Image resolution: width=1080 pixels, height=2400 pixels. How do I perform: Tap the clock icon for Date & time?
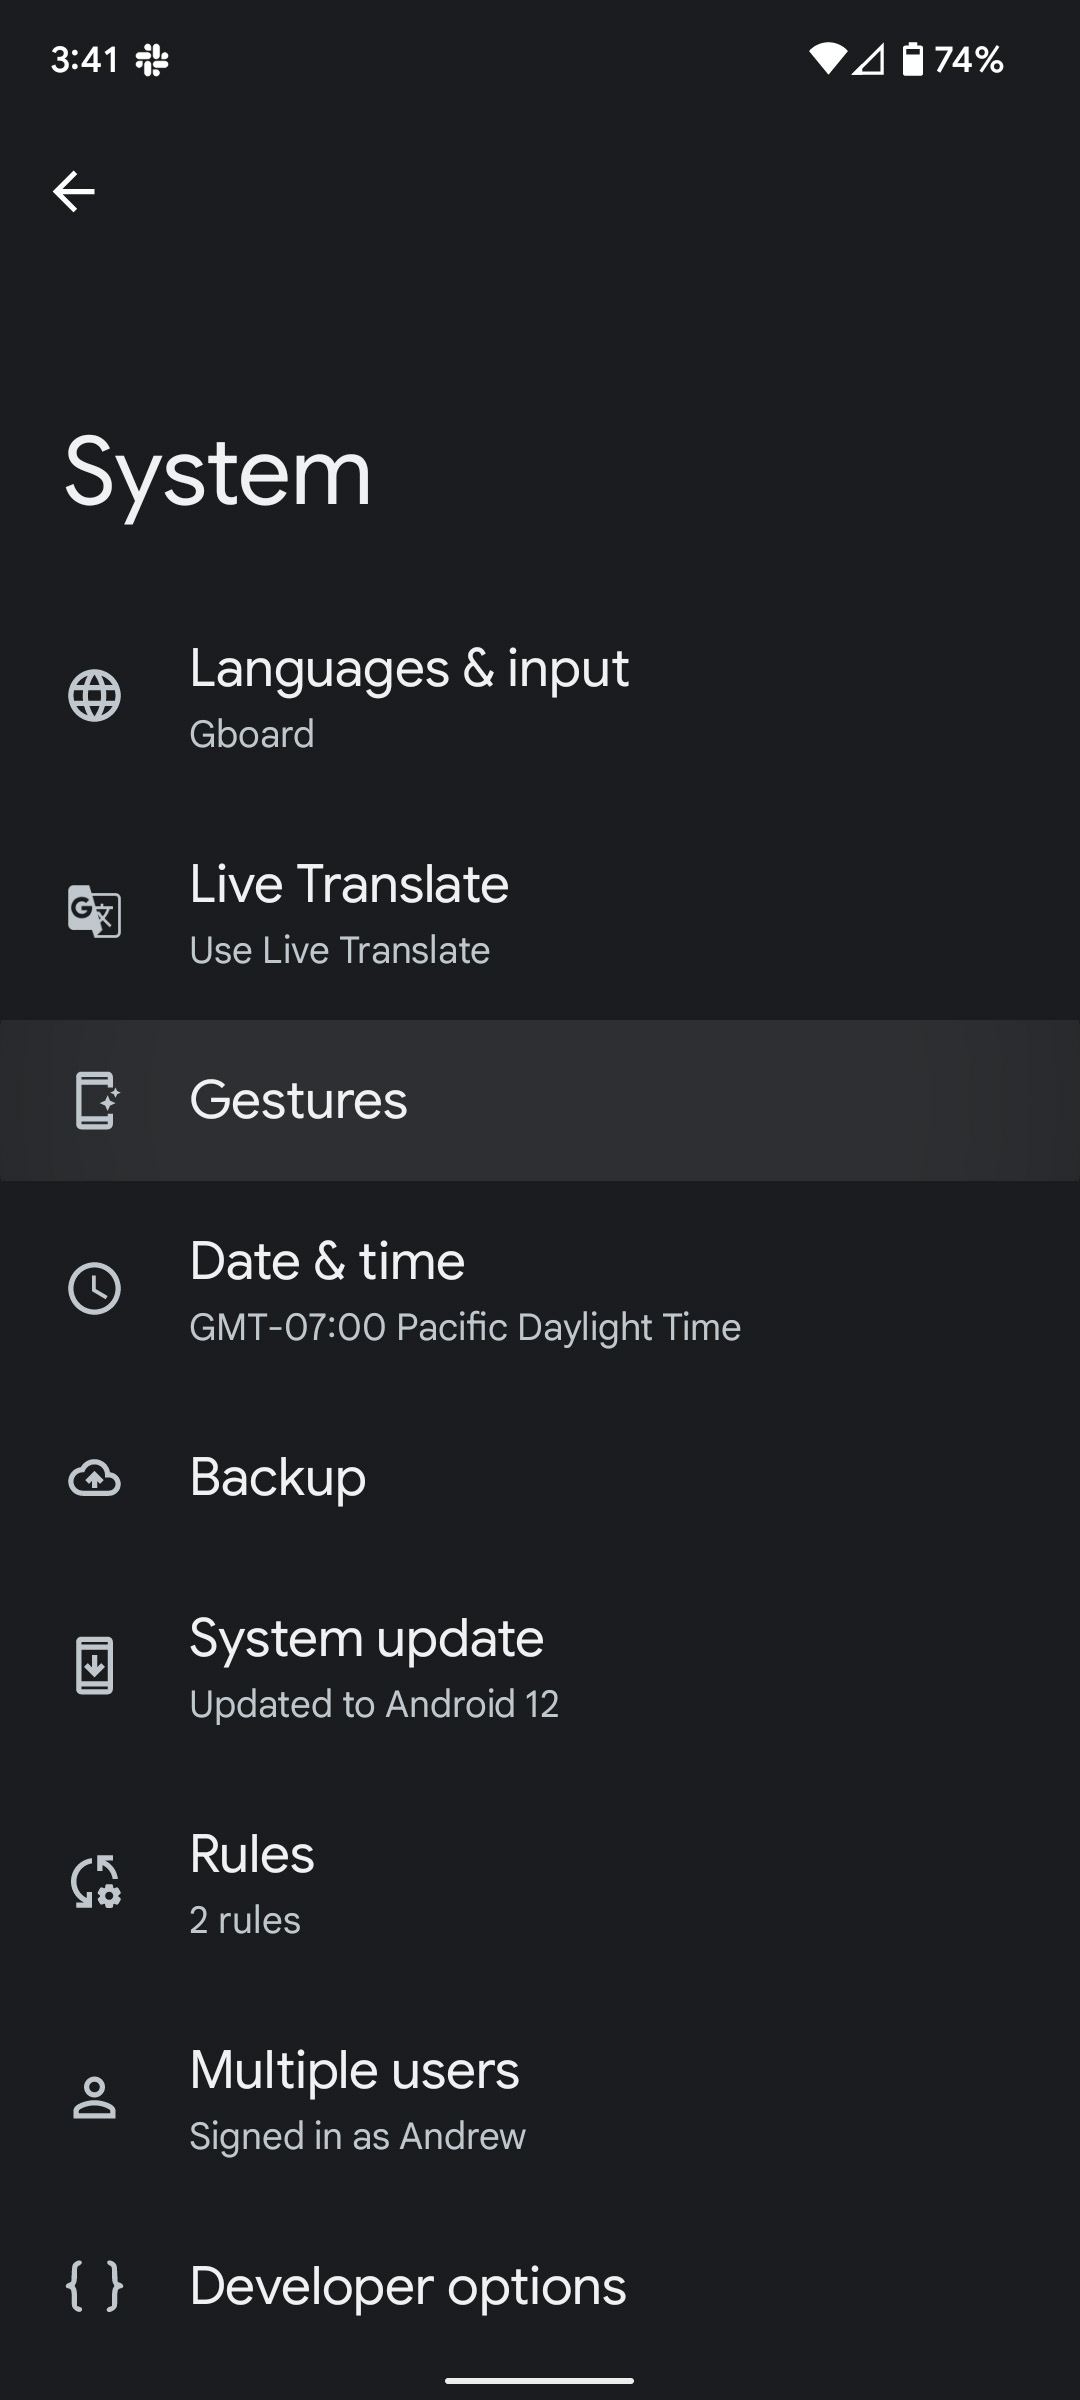[x=95, y=1288]
